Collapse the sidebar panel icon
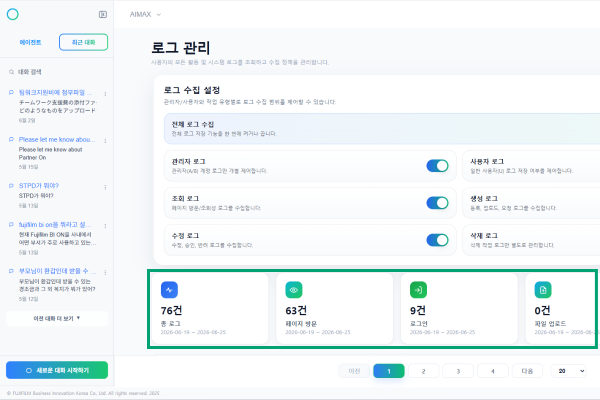 103,15
